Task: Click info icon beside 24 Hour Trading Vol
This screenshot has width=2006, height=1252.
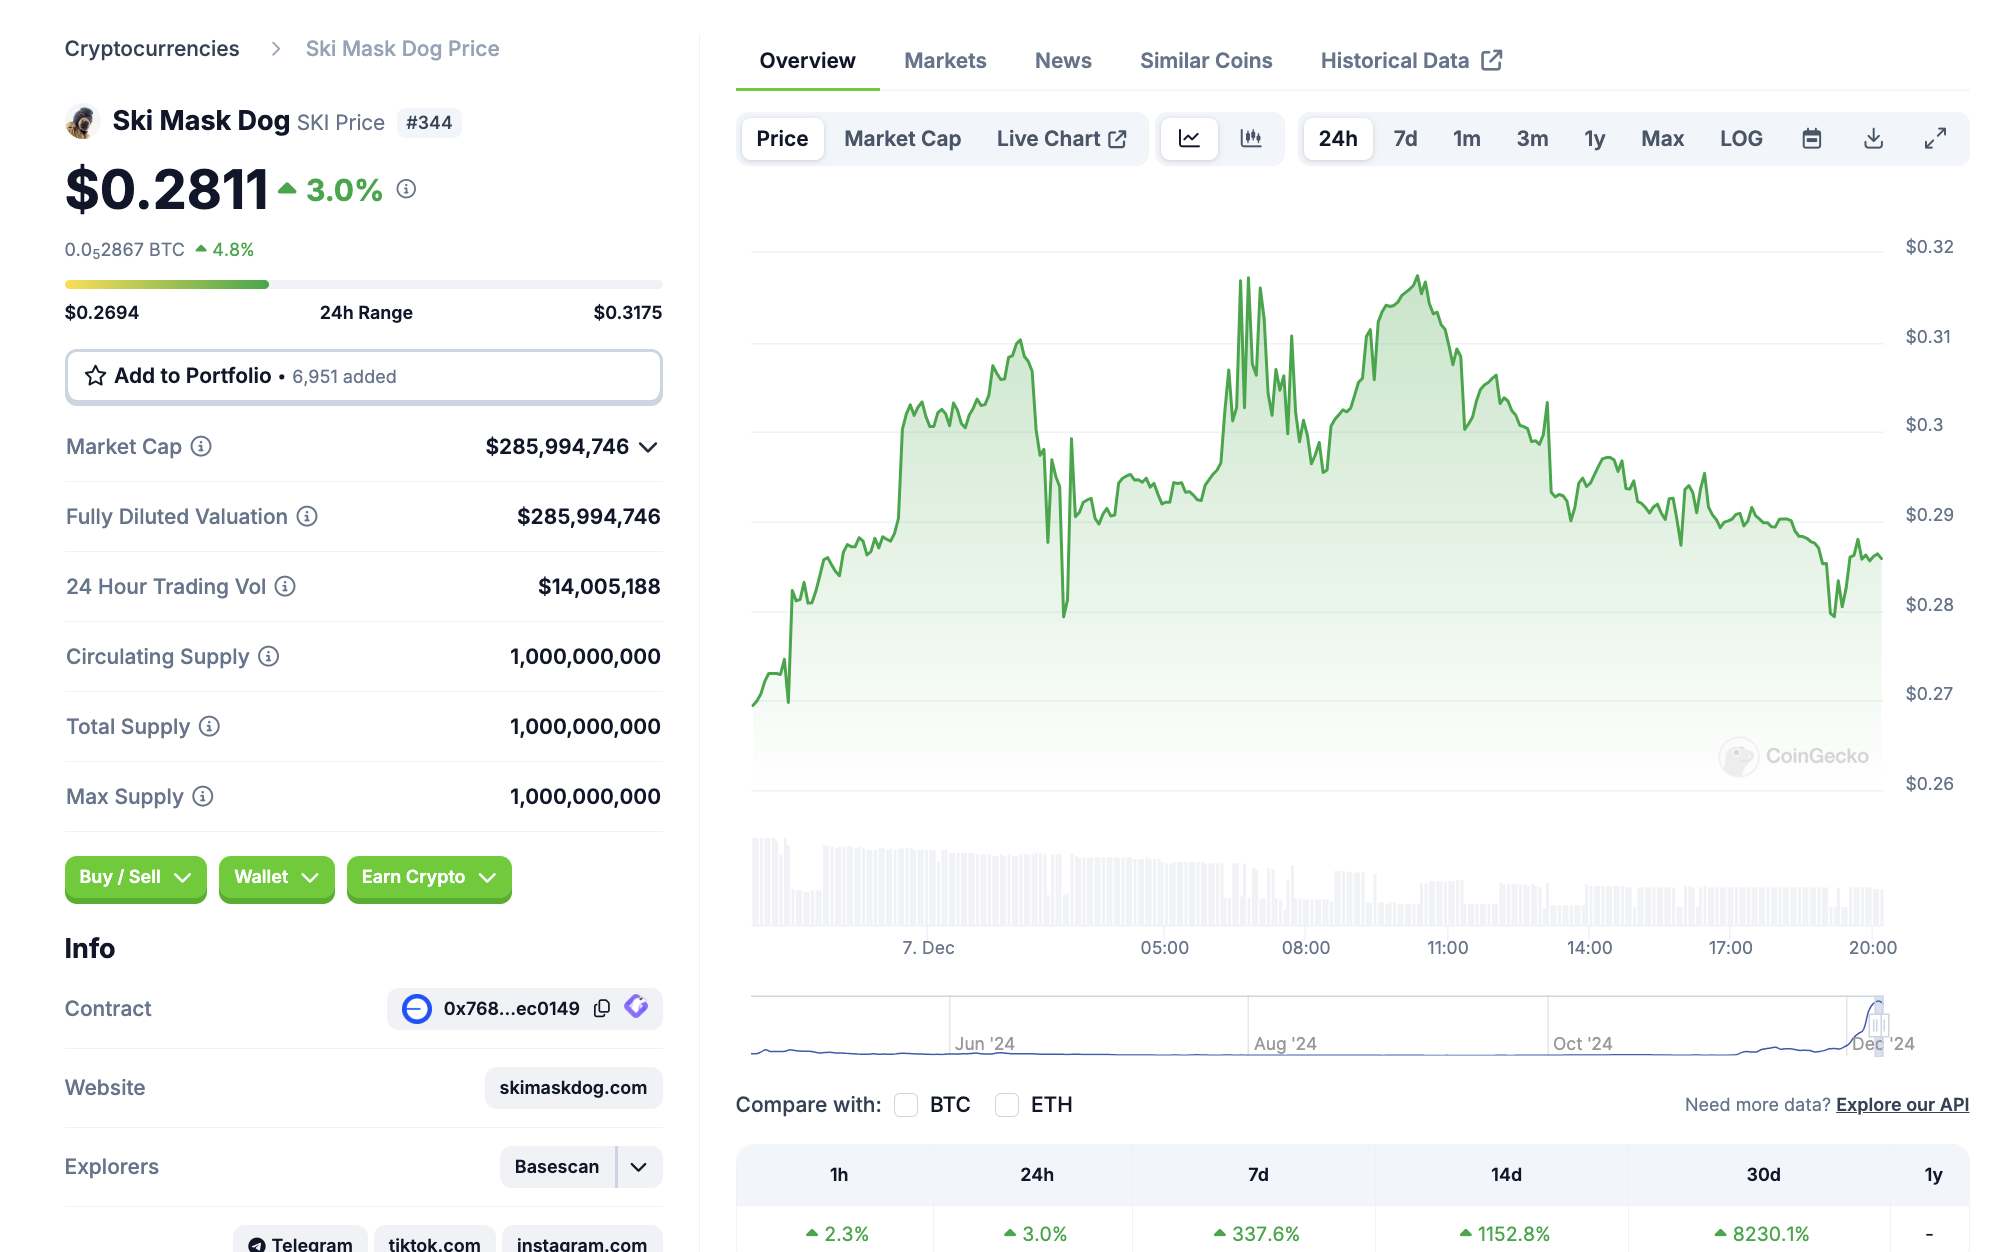Action: pos(285,586)
